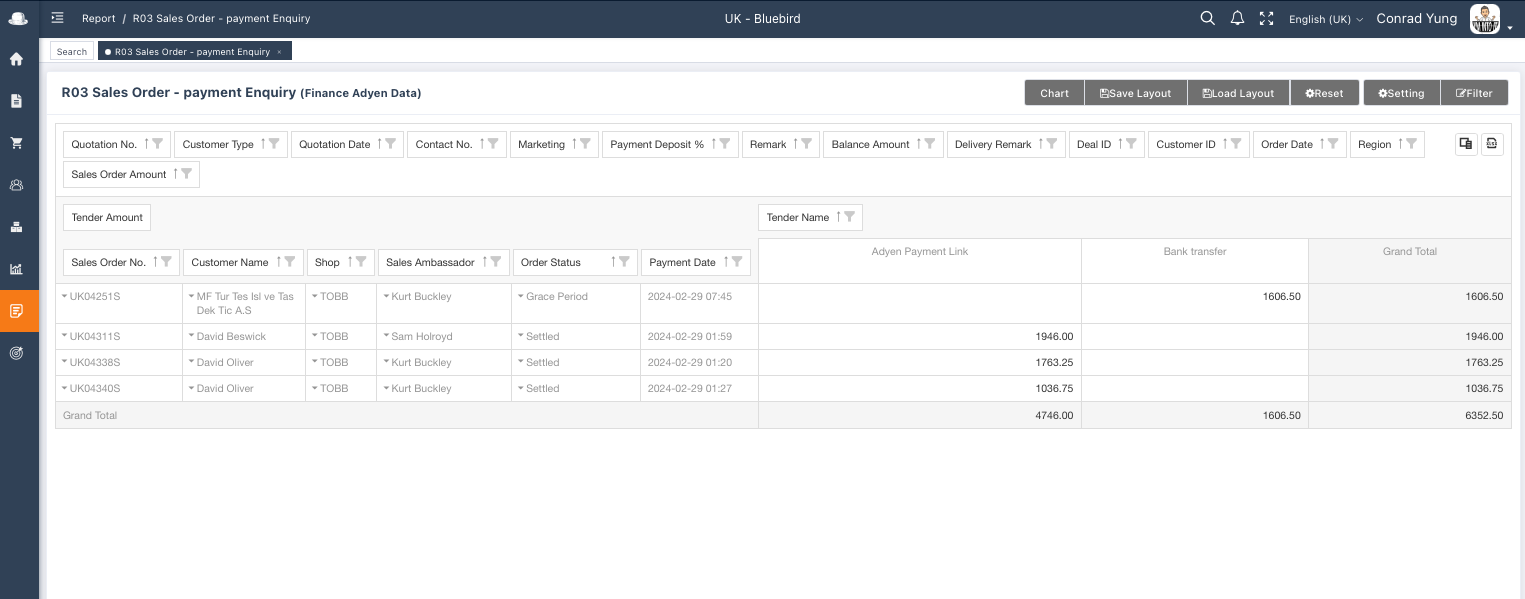This screenshot has height=599, width=1525.
Task: Open the English (UK) language dropdown
Action: [1325, 18]
